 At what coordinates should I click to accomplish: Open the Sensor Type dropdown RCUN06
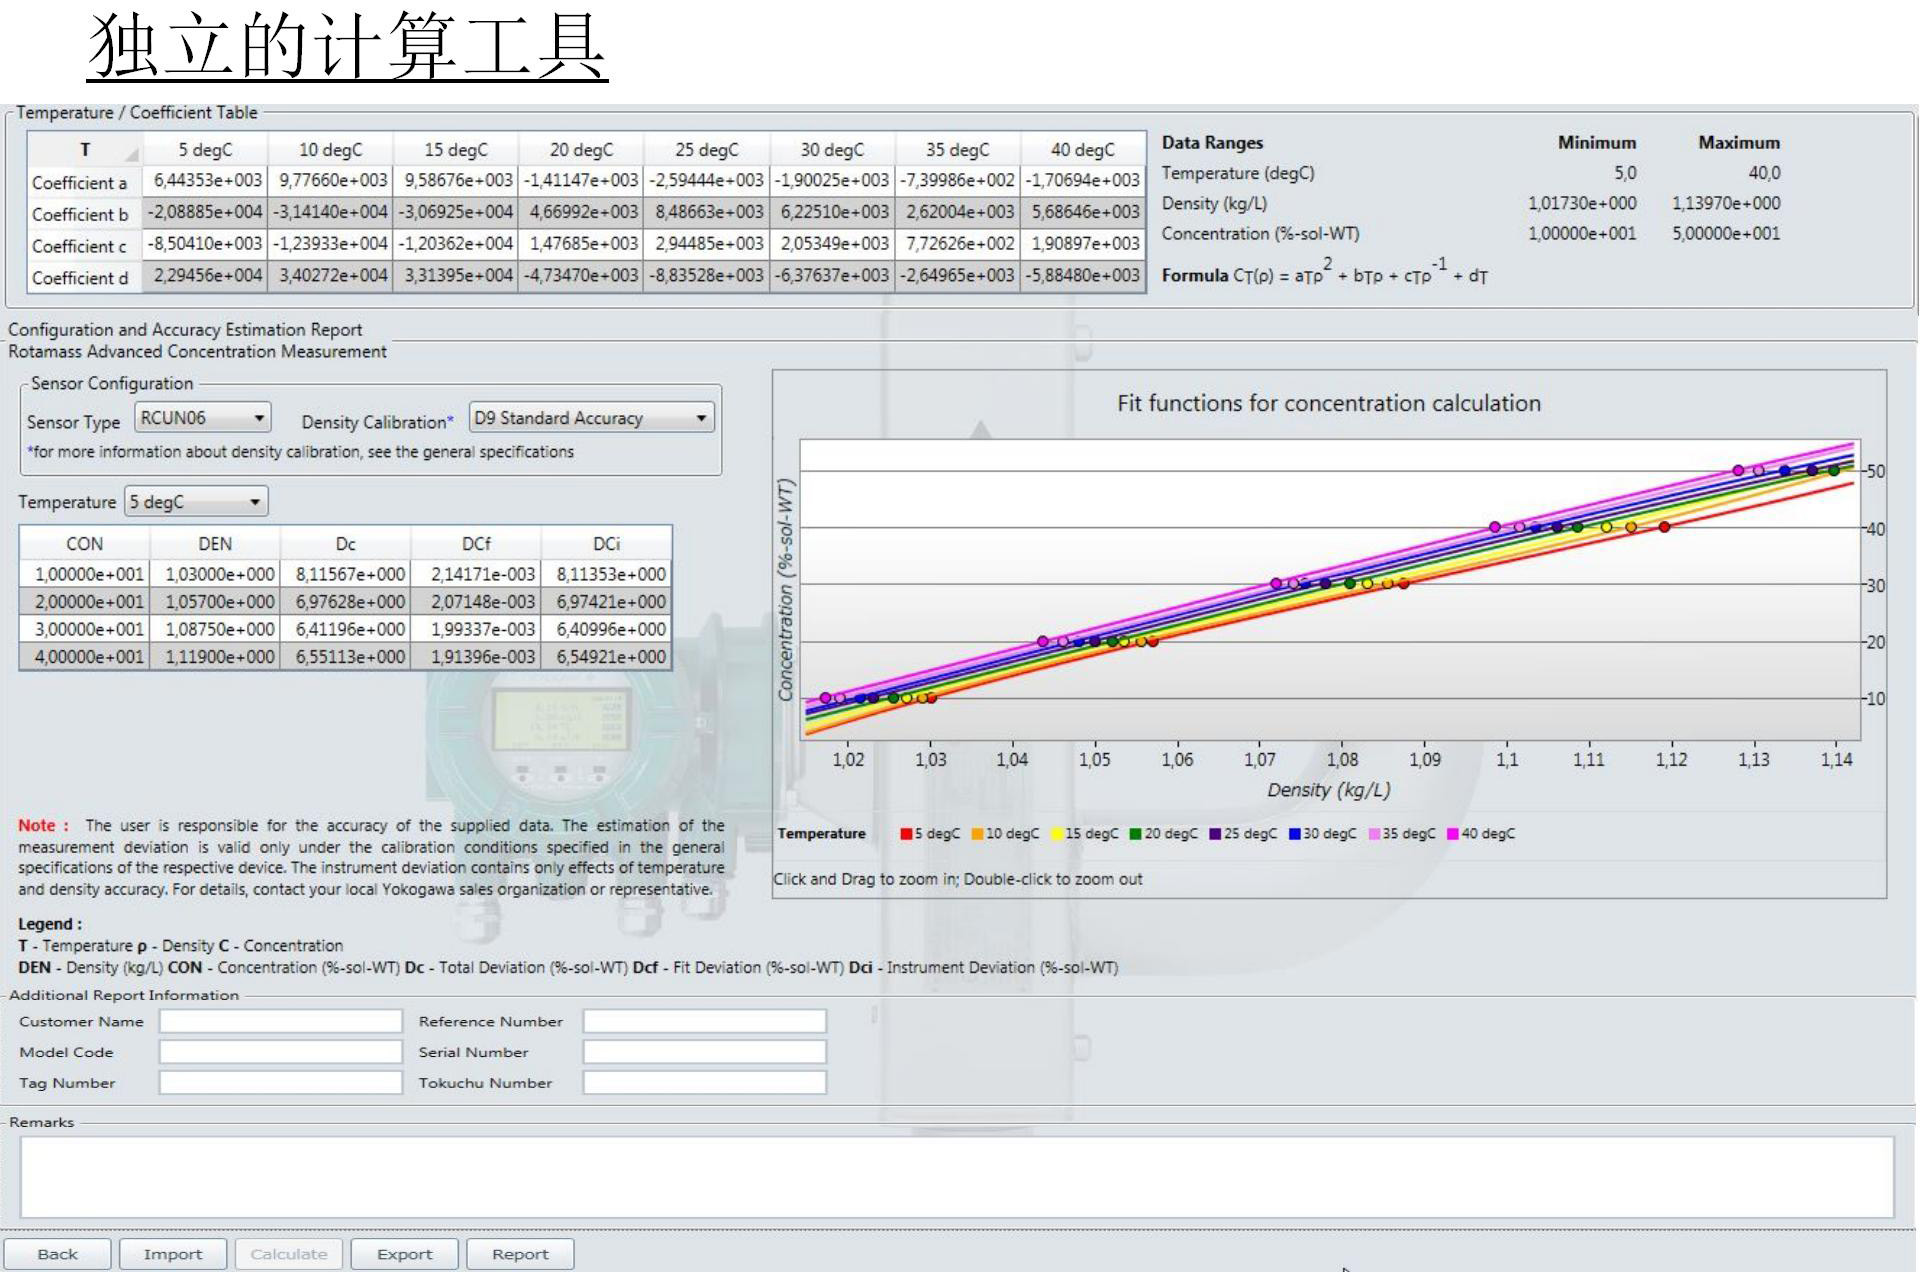point(203,418)
